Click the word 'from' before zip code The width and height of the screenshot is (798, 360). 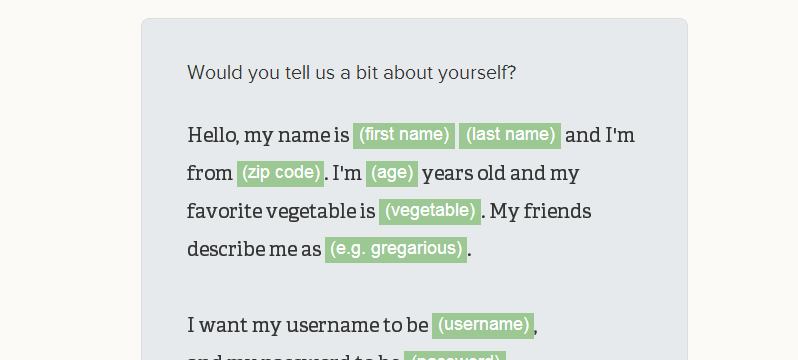coord(210,174)
